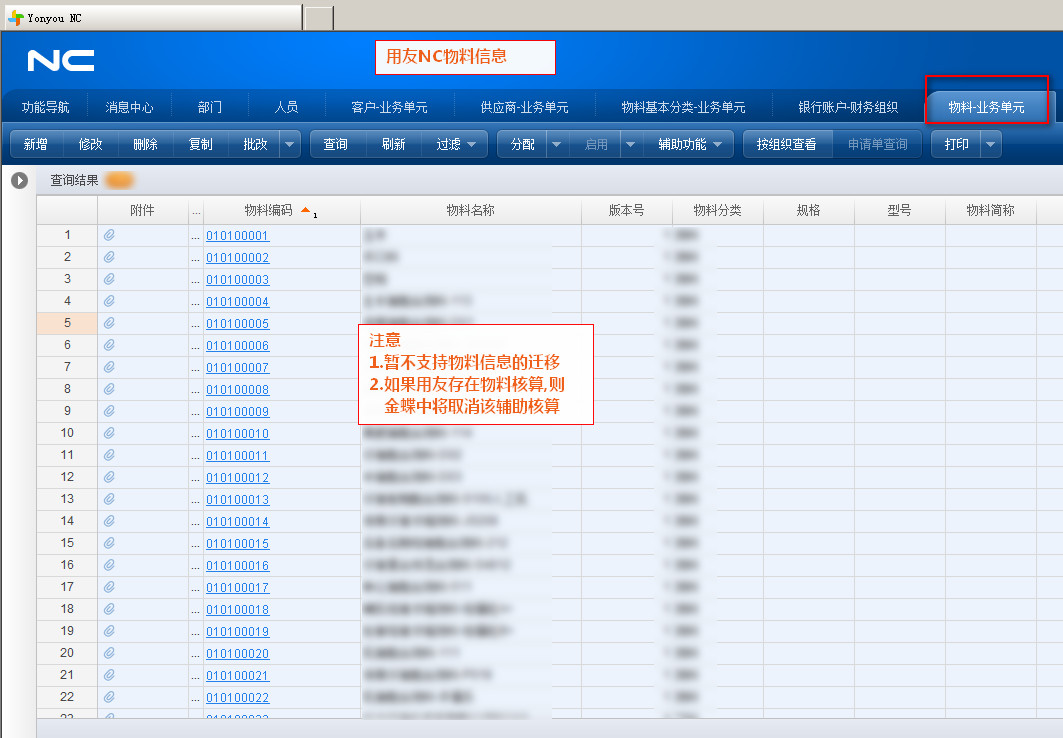Image resolution: width=1063 pixels, height=738 pixels.
Task: Expand the dropdown arrow next to 分配
Action: point(557,144)
